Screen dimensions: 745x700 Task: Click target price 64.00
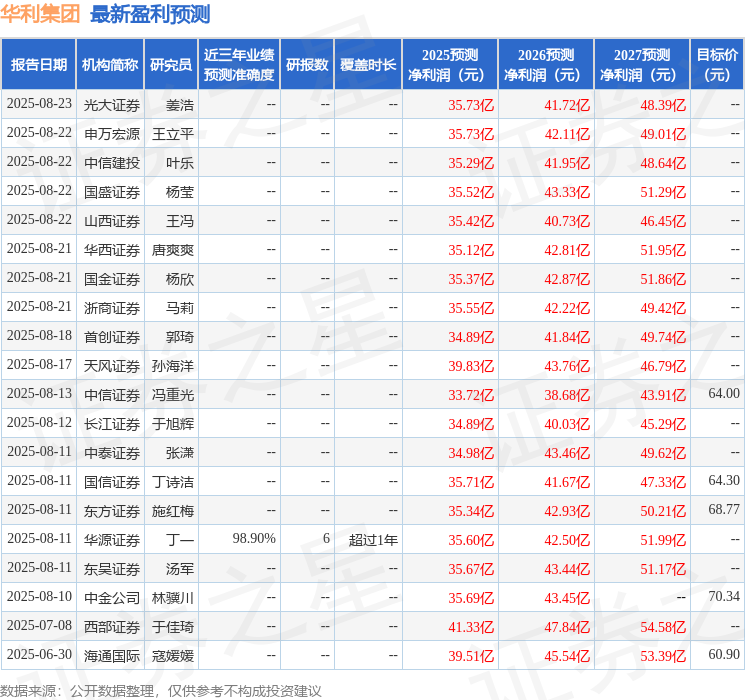pyautogui.click(x=724, y=393)
